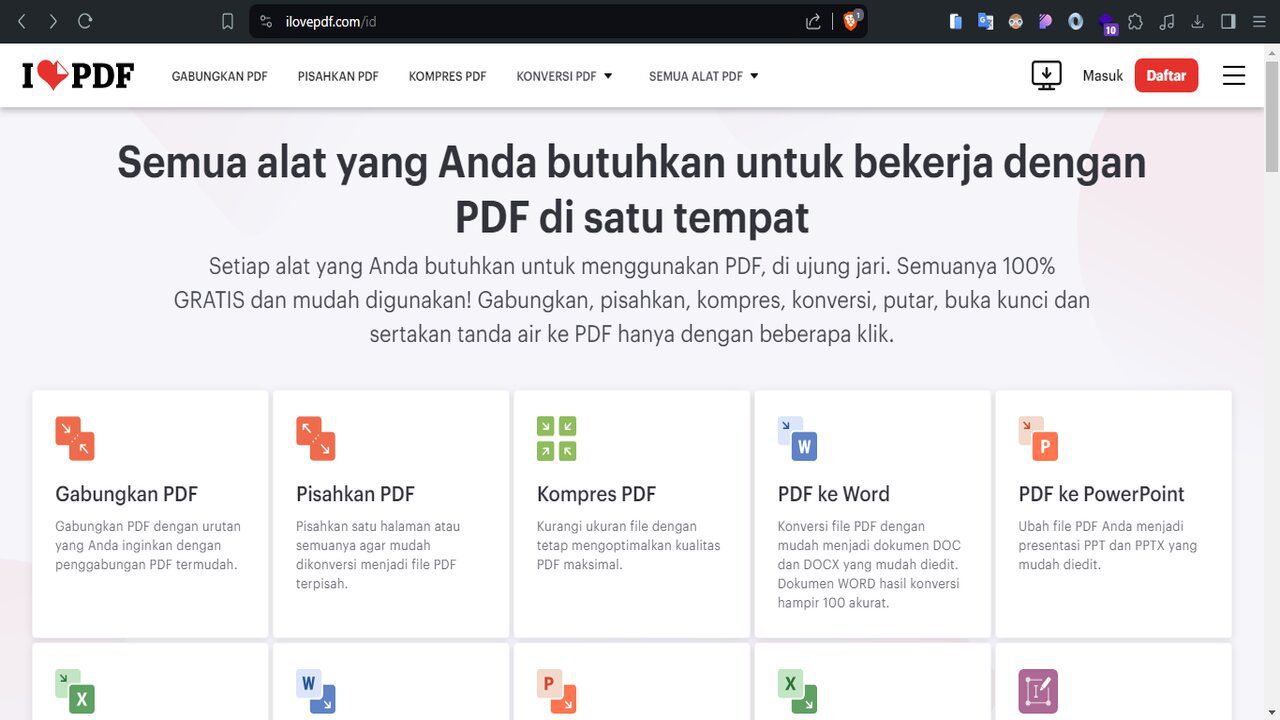
Task: Click the Gabungkan PDF card description
Action: click(148, 545)
